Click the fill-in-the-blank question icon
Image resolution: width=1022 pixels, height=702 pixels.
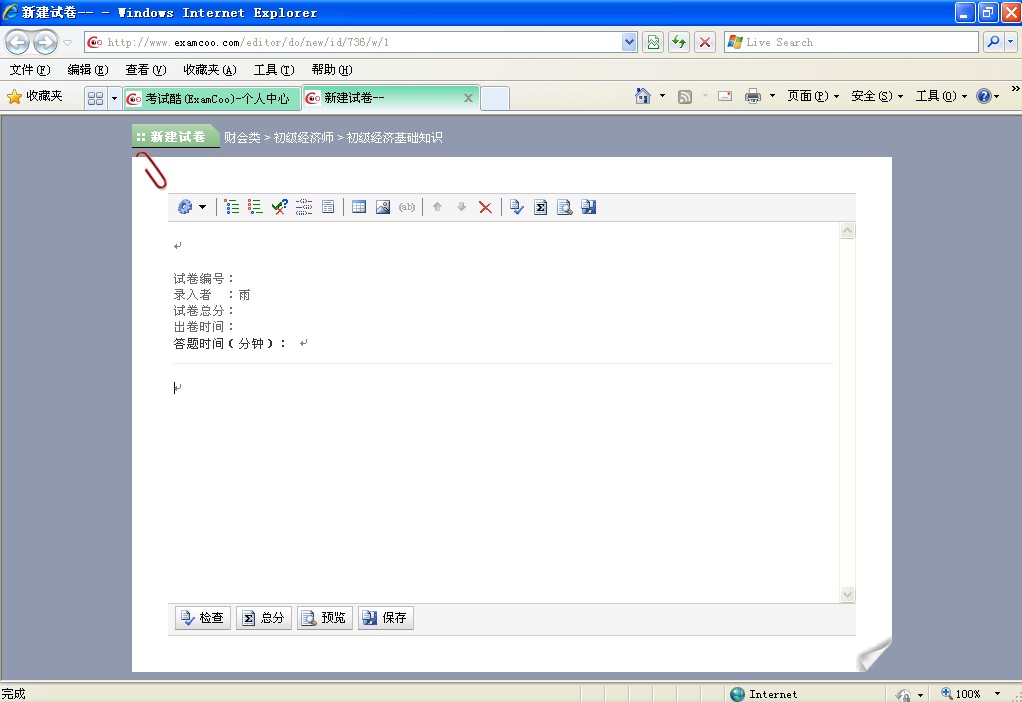[304, 207]
